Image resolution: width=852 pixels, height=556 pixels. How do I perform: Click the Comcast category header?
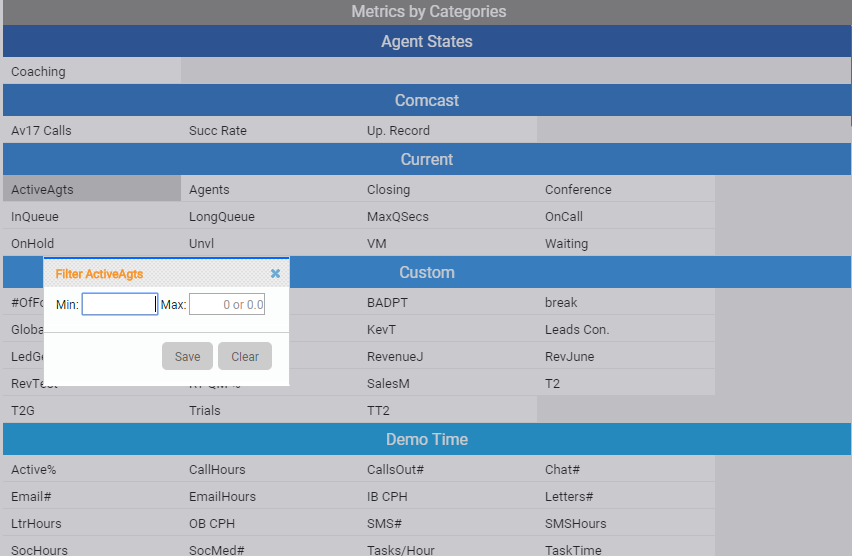pos(426,101)
